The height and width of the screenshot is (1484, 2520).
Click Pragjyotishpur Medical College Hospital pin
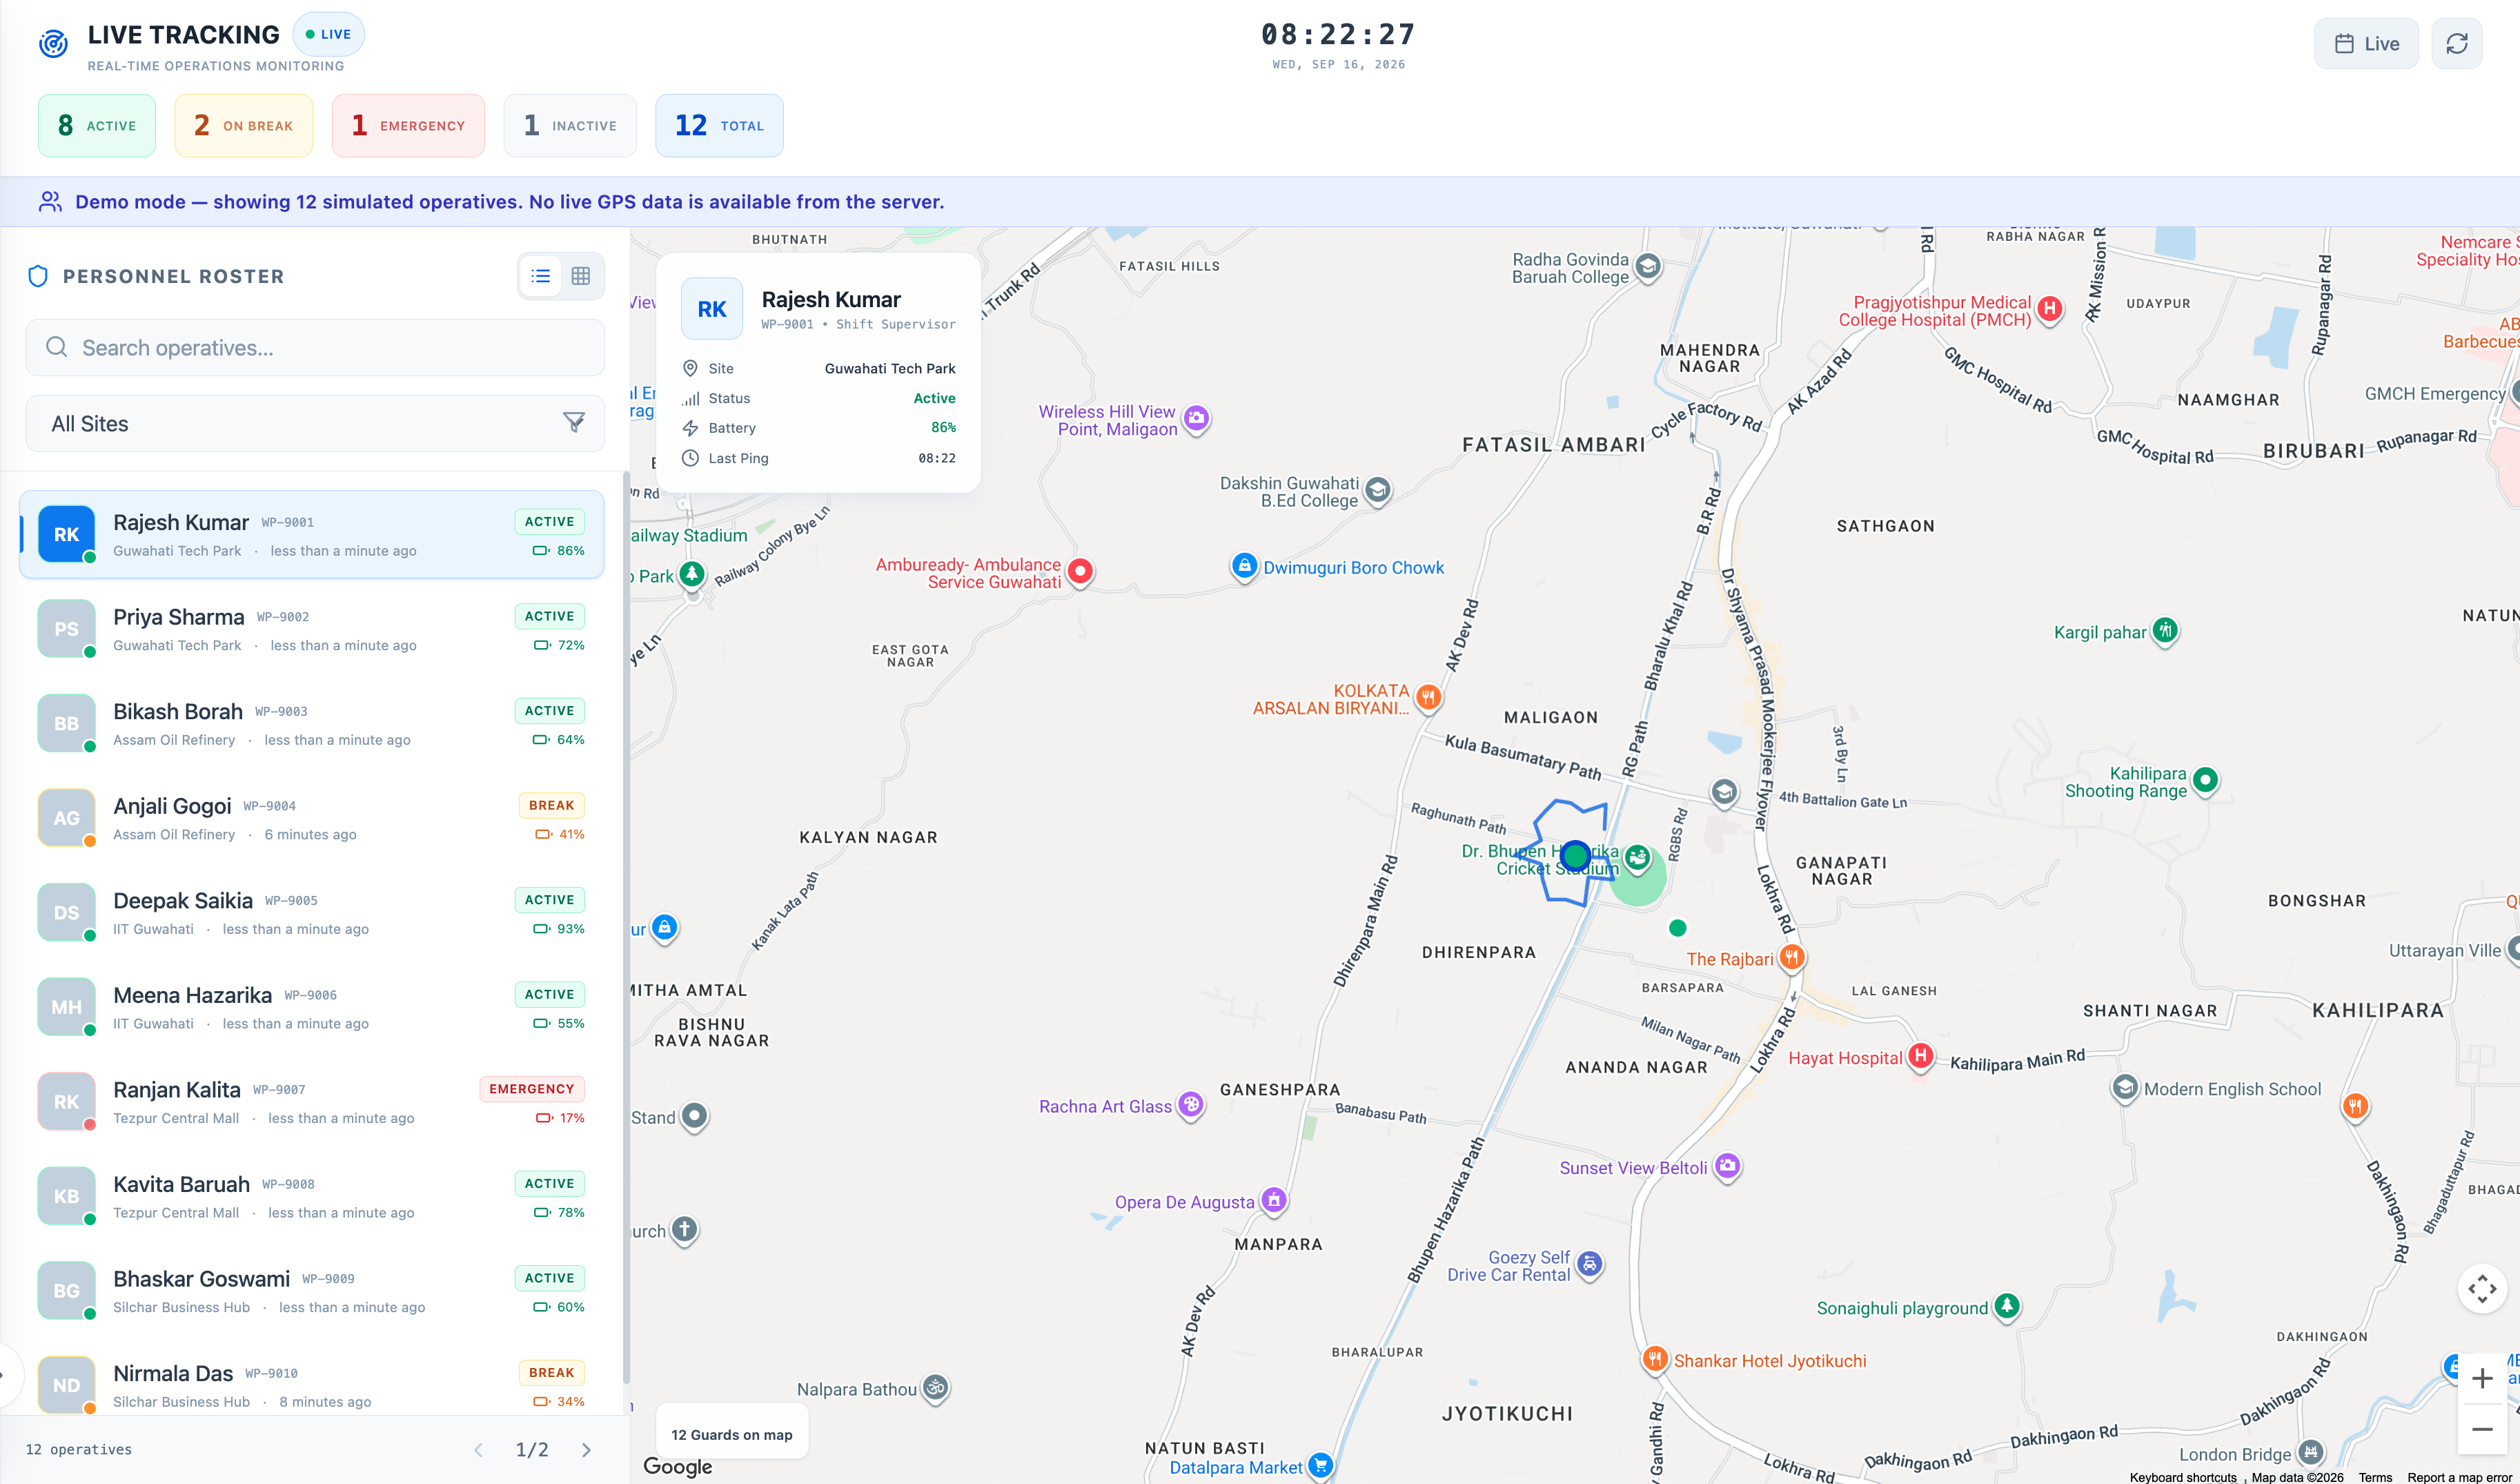tap(2050, 310)
